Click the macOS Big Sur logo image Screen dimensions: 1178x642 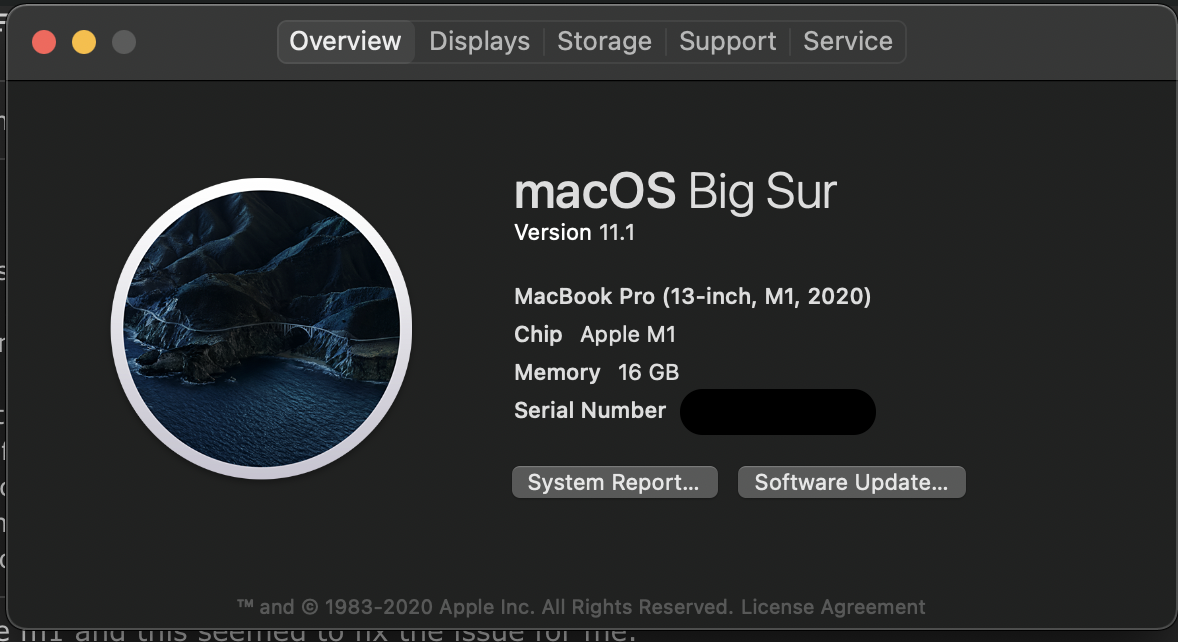(x=261, y=328)
